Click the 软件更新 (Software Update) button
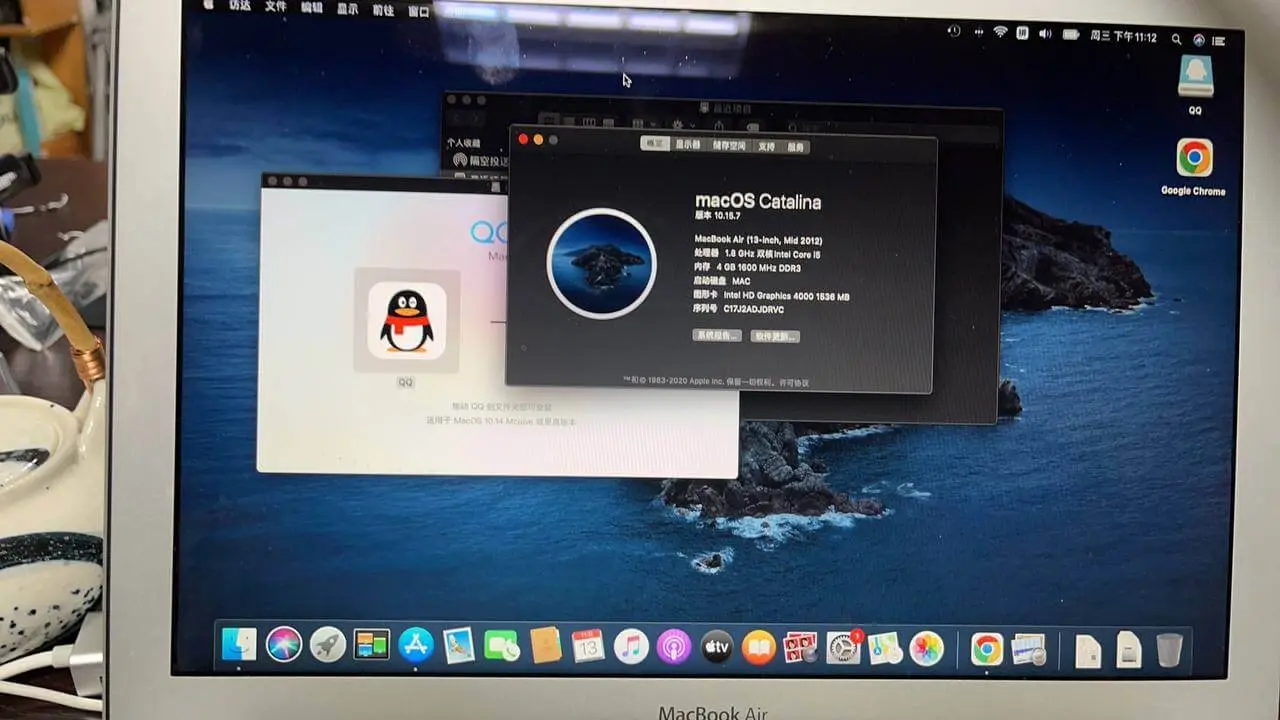The image size is (1280, 720). (x=775, y=336)
